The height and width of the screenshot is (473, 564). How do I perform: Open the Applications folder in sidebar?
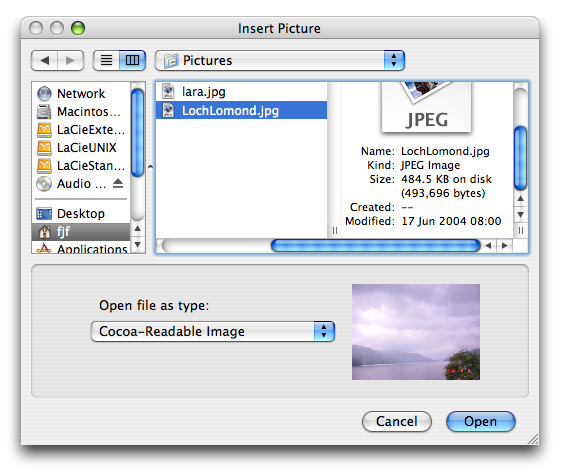(x=81, y=248)
